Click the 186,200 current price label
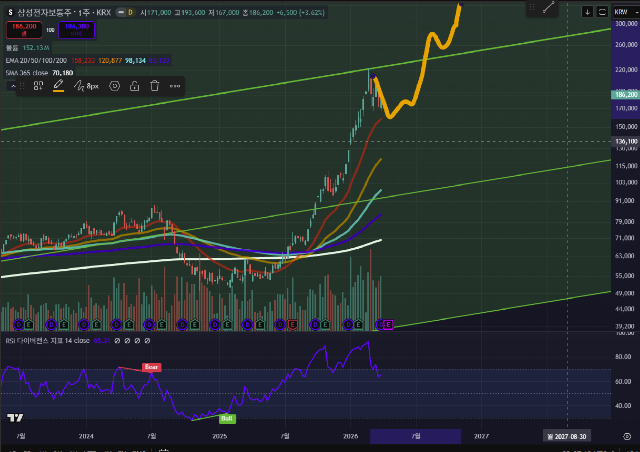The height and width of the screenshot is (452, 640). [x=626, y=95]
